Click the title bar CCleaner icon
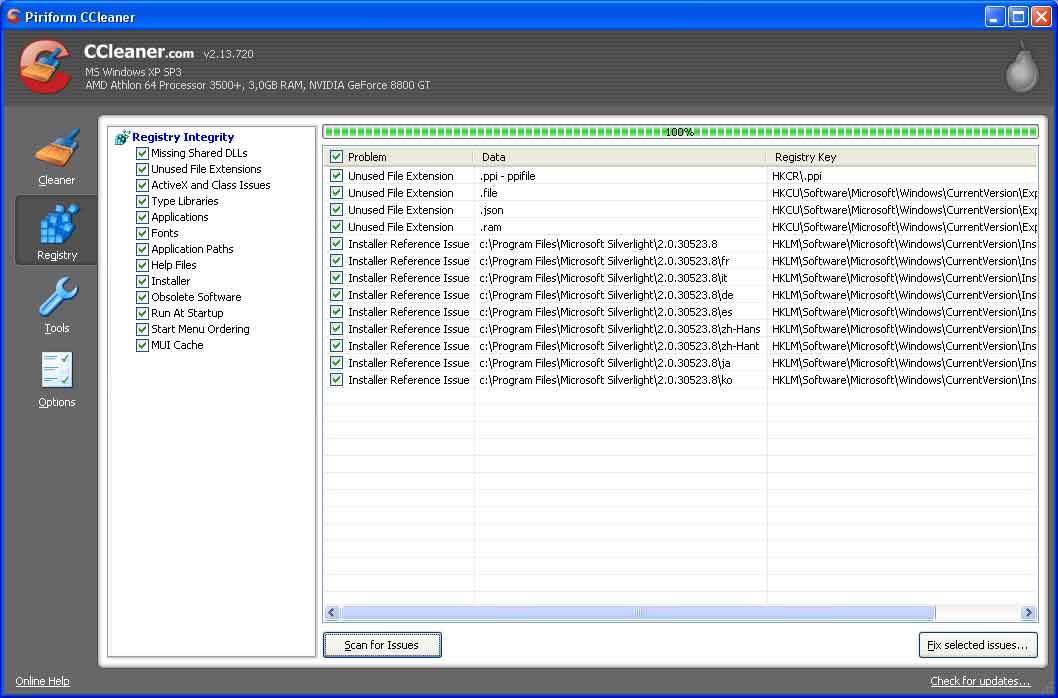Image resolution: width=1058 pixels, height=698 pixels. (13, 16)
